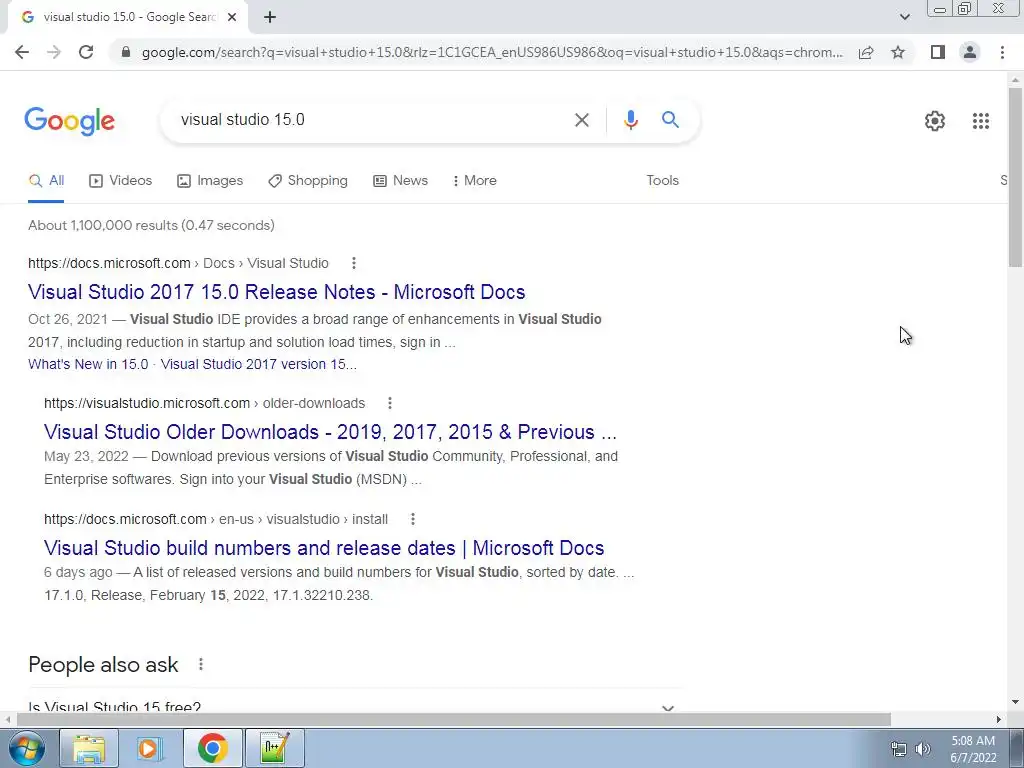The height and width of the screenshot is (768, 1024).
Task: Open the tab search dropdown
Action: pos(904,17)
